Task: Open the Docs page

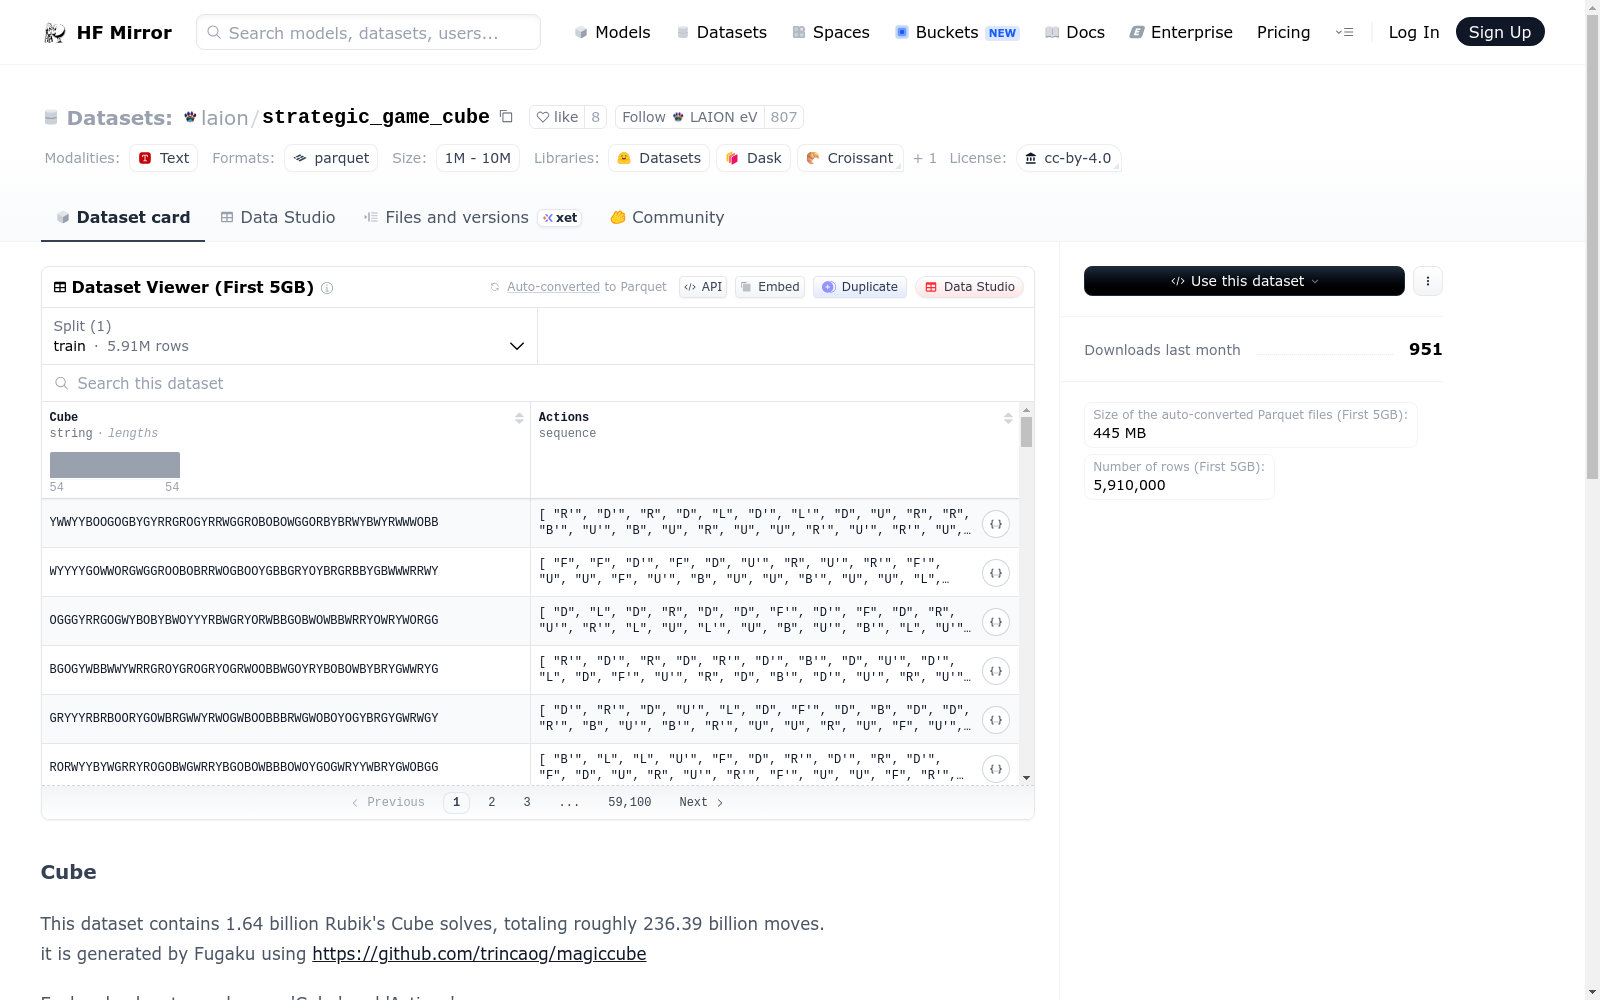Action: point(1075,32)
